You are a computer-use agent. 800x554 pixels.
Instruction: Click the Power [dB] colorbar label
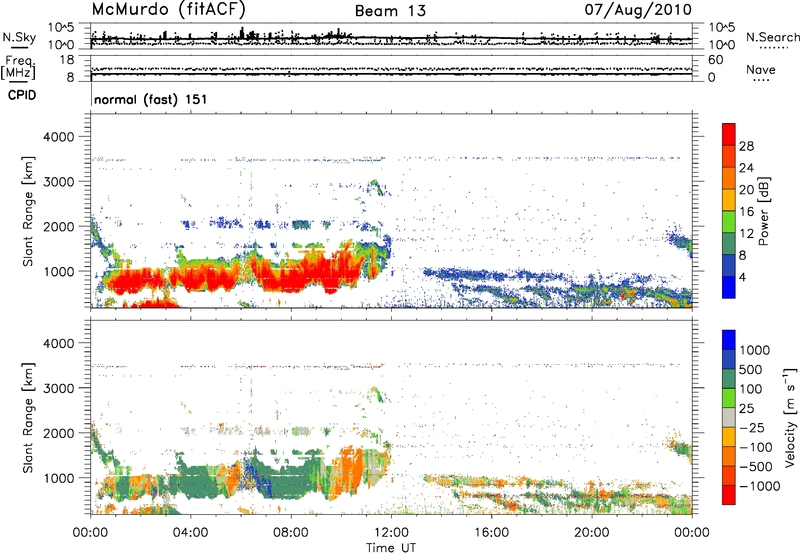763,211
